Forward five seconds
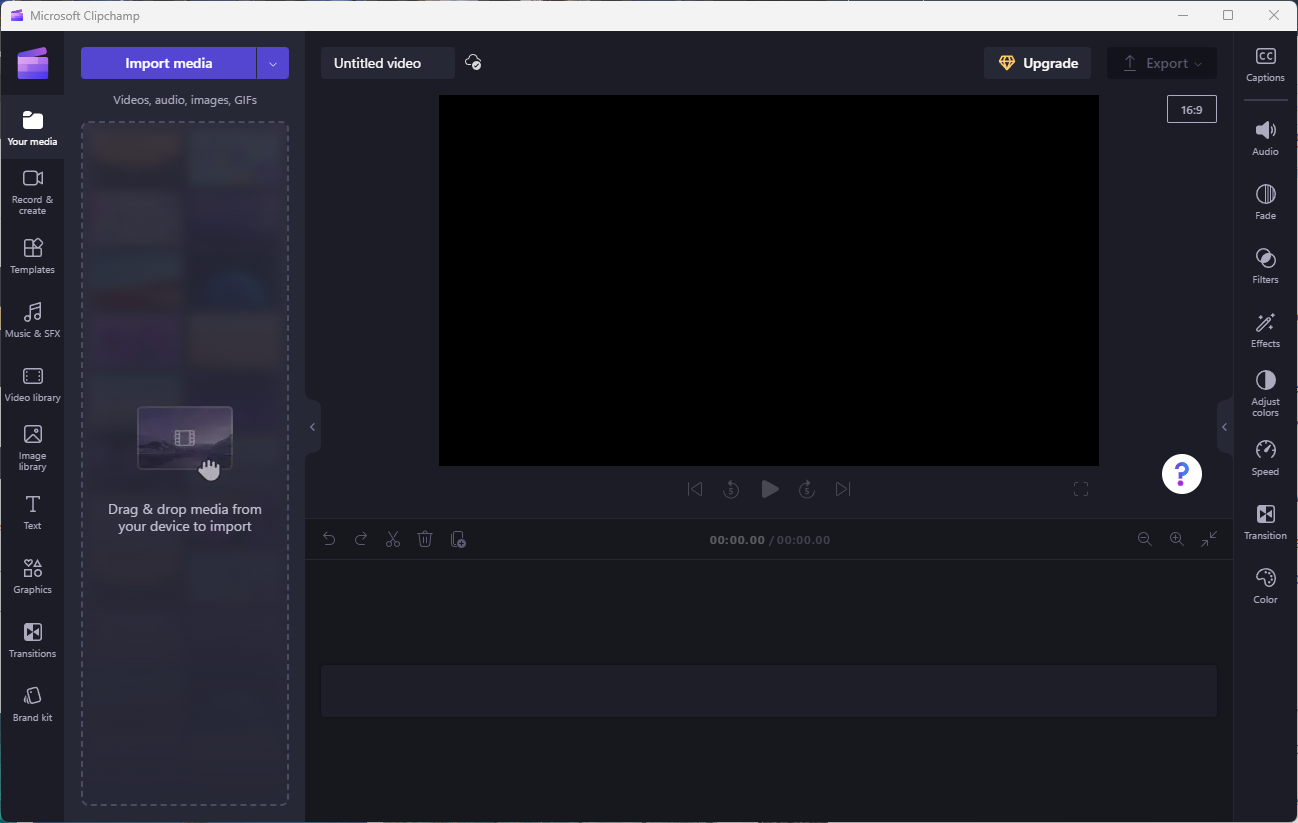The image size is (1298, 823). (806, 489)
